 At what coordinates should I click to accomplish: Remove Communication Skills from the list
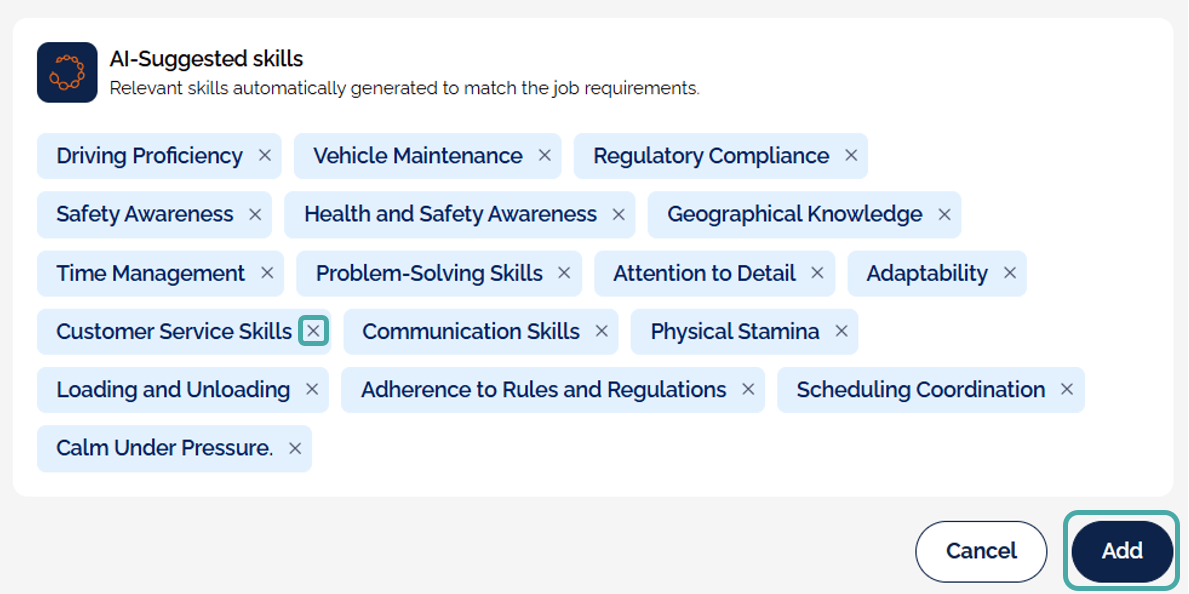(x=601, y=331)
